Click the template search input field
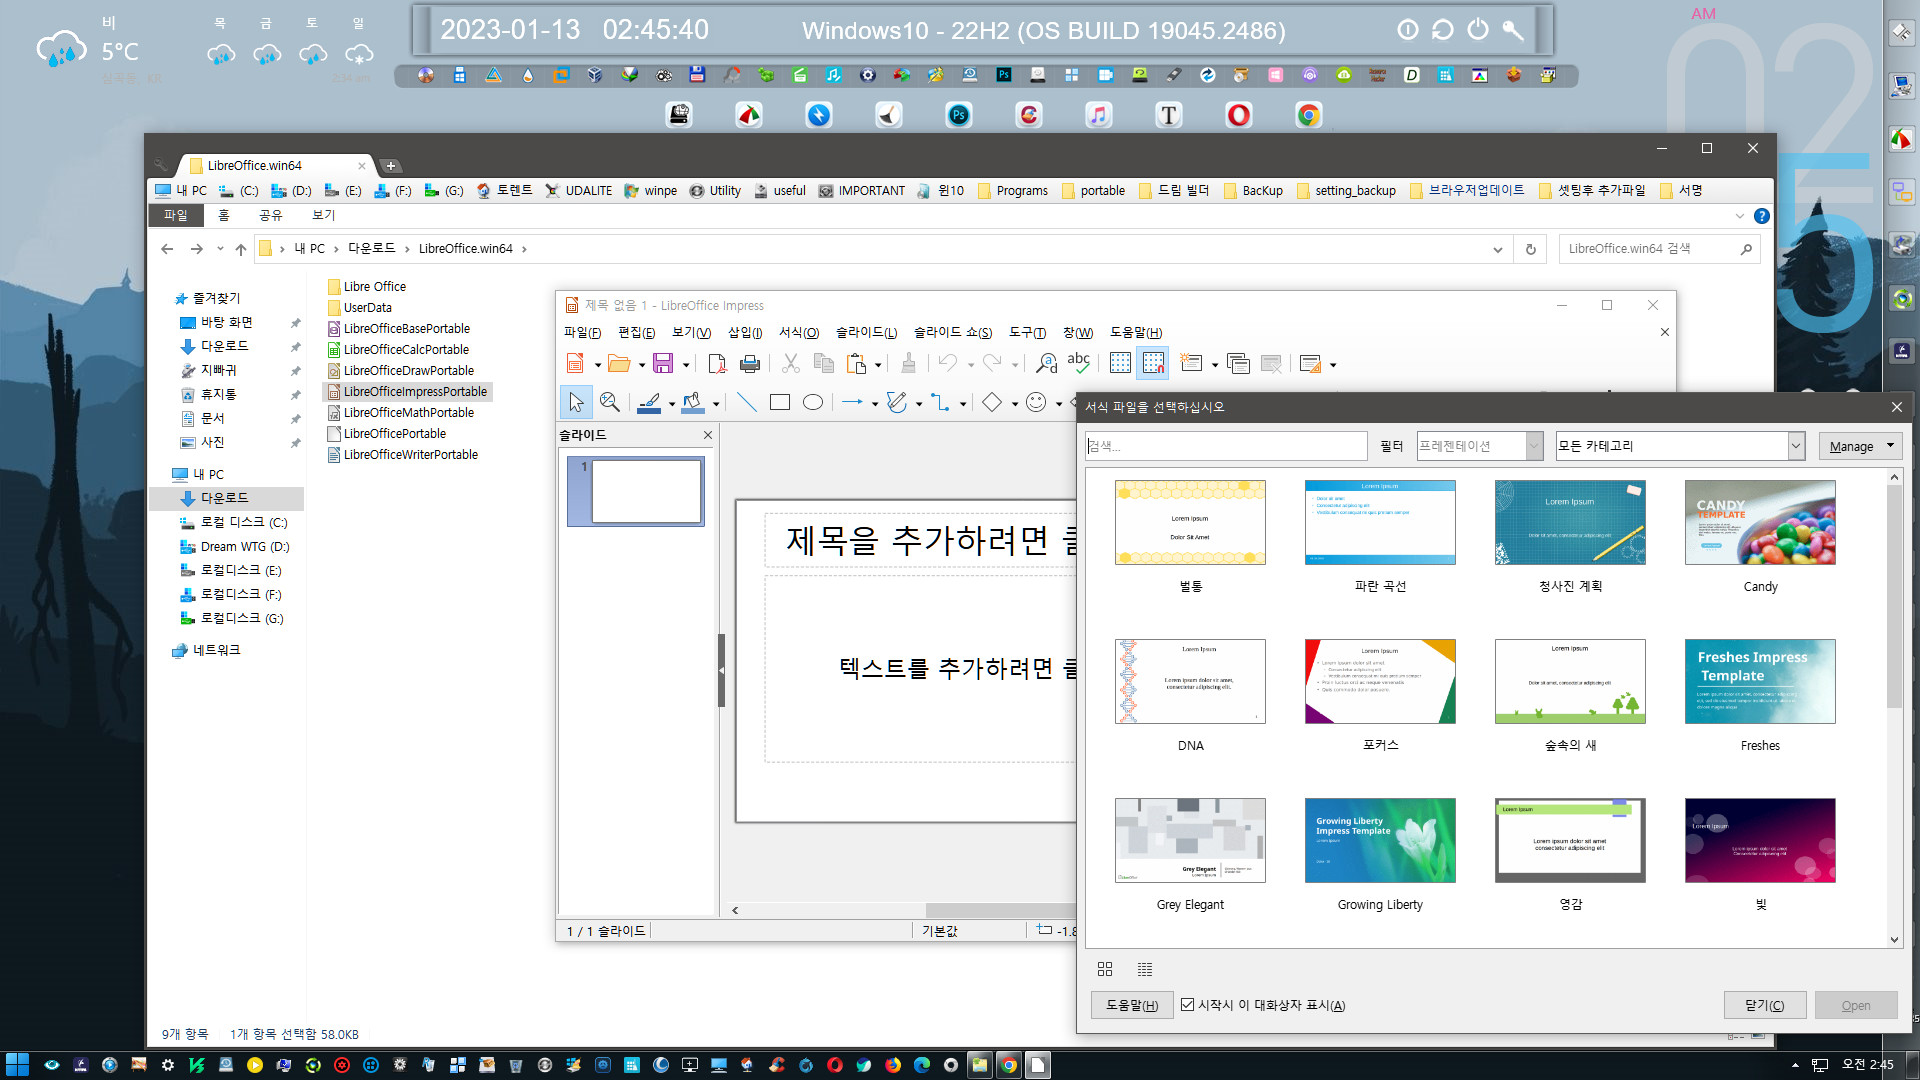This screenshot has height=1080, width=1920. click(1226, 446)
